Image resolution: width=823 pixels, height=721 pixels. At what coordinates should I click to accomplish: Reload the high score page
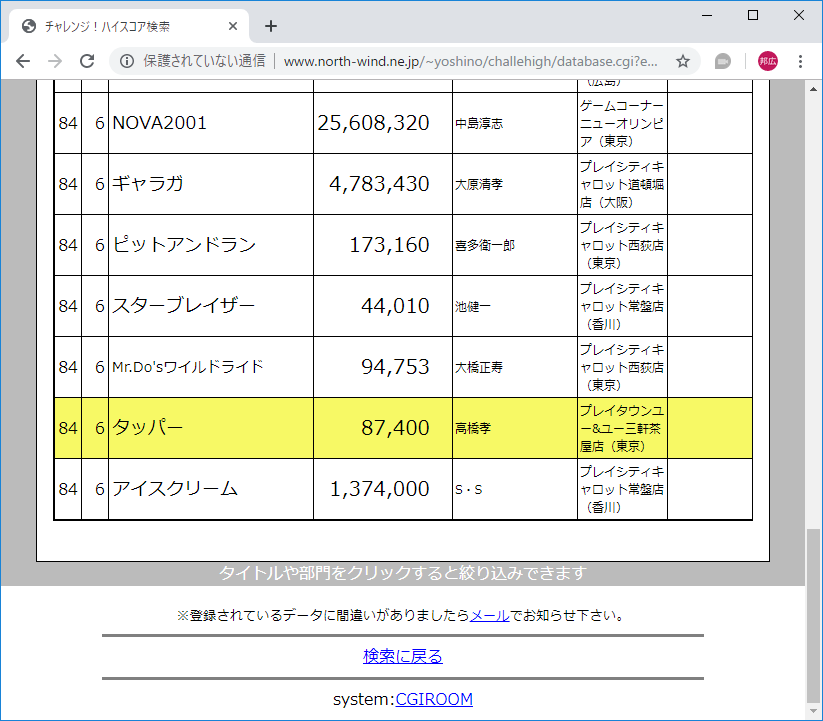point(88,61)
